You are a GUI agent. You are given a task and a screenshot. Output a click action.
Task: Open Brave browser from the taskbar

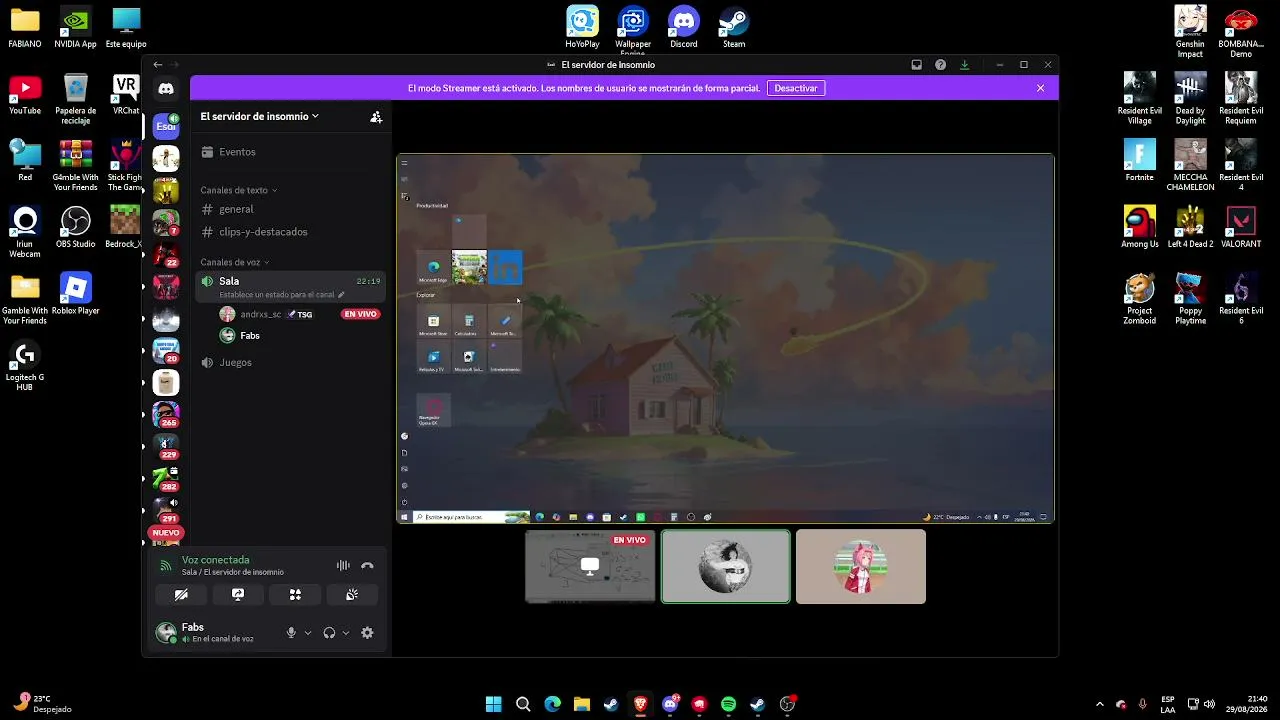640,704
